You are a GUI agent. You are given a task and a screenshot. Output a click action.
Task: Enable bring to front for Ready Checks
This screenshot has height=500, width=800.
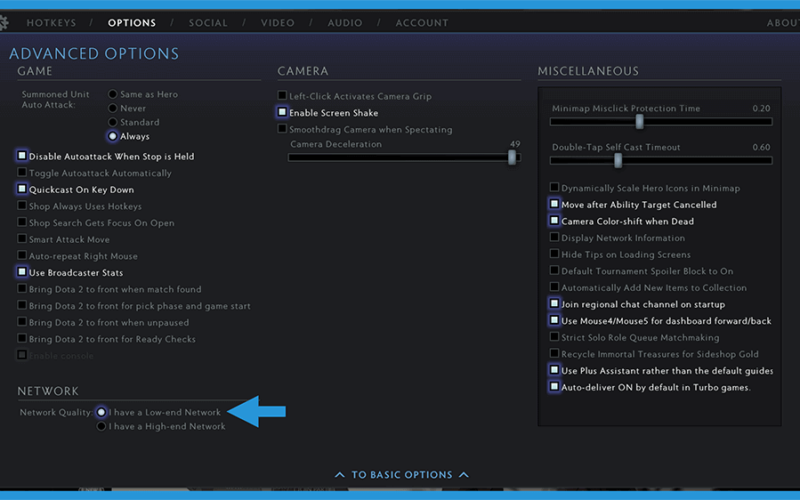click(22, 338)
